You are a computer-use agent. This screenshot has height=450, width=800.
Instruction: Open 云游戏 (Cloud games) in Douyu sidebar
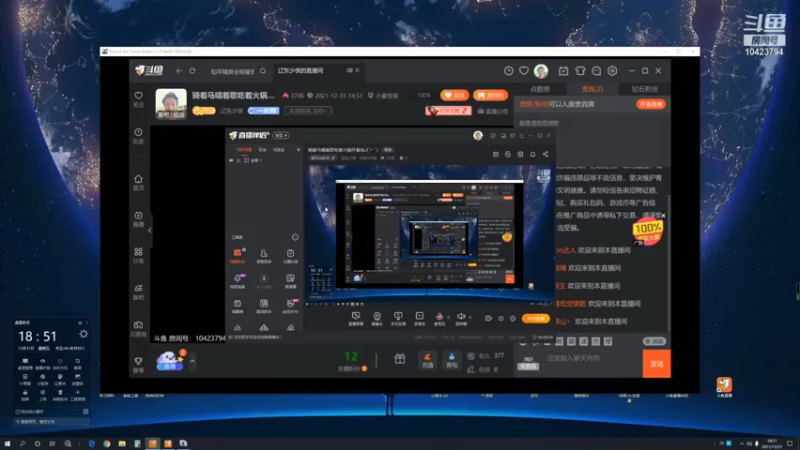point(138,329)
